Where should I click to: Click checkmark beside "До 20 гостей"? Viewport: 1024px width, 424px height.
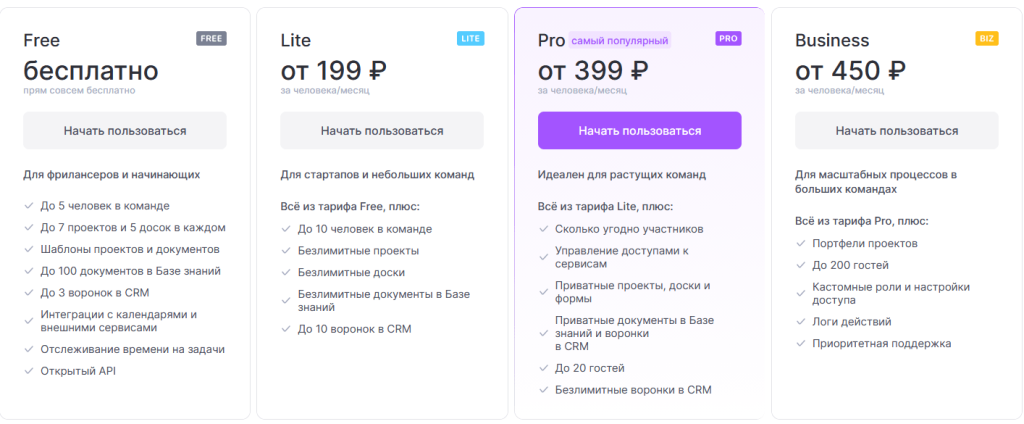[543, 368]
